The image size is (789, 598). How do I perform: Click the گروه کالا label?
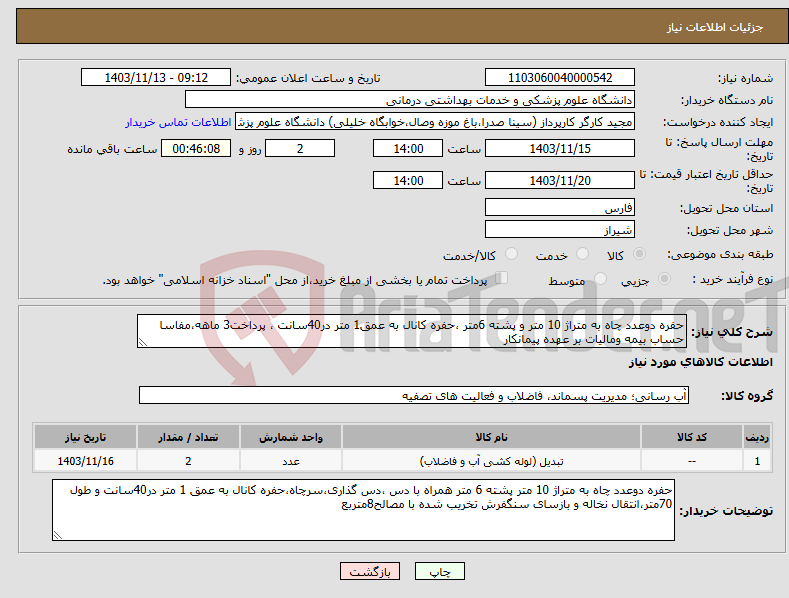[747, 396]
